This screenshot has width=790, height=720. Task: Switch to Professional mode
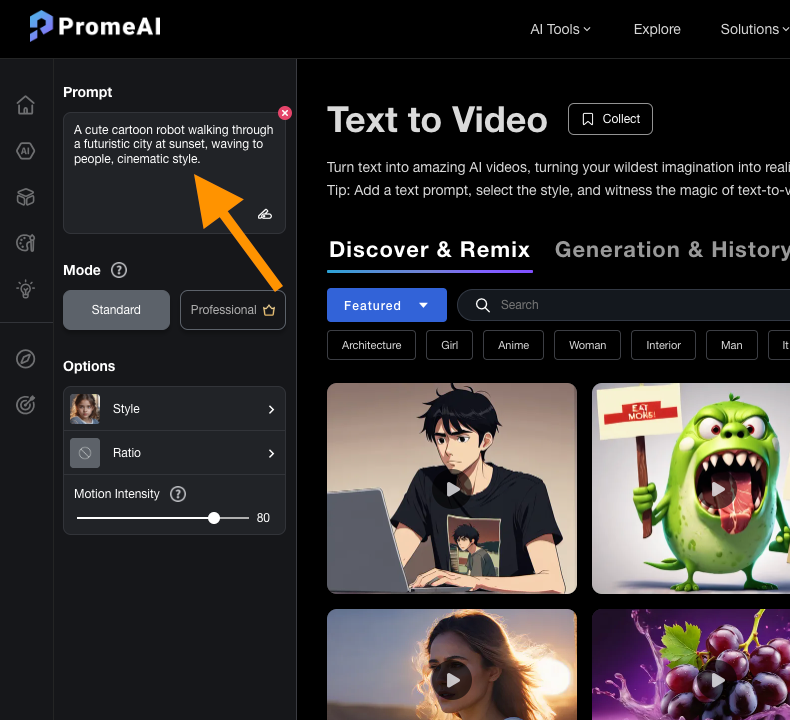point(232,310)
